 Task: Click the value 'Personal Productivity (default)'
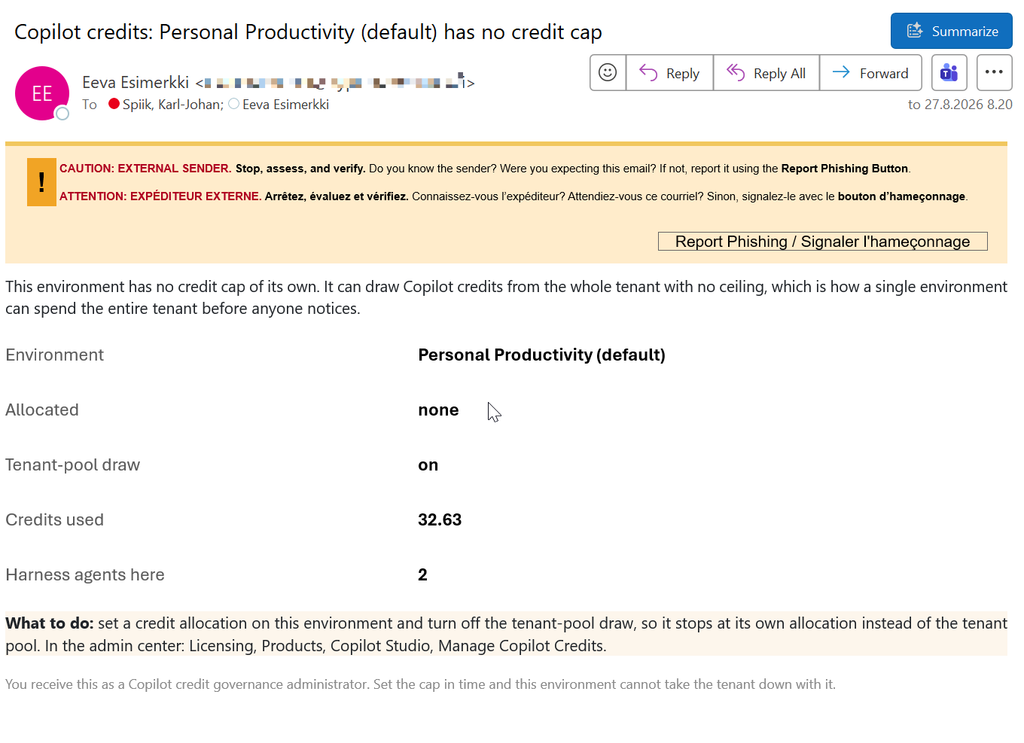point(541,355)
